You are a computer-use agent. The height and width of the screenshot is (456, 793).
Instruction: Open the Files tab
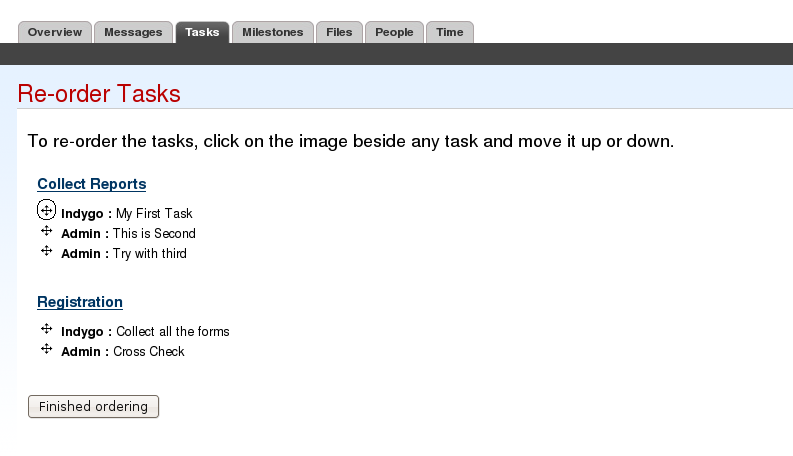pyautogui.click(x=339, y=32)
